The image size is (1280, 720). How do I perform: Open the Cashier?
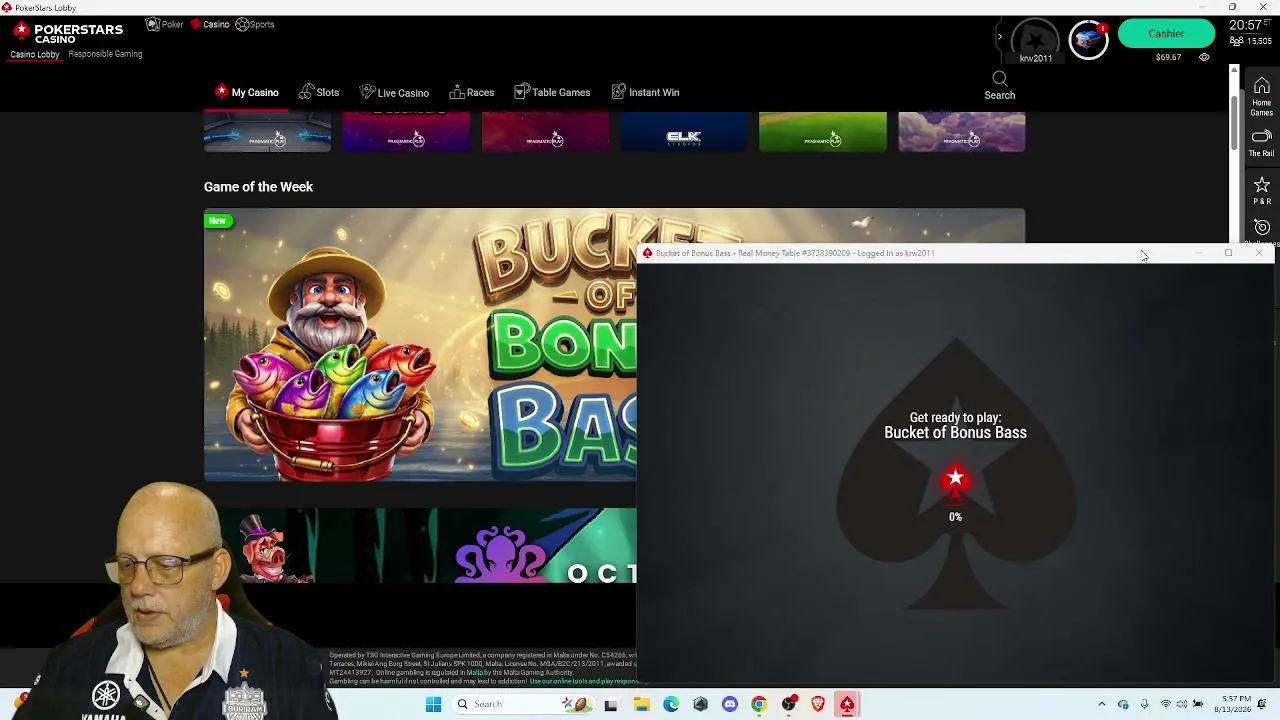click(x=1166, y=34)
